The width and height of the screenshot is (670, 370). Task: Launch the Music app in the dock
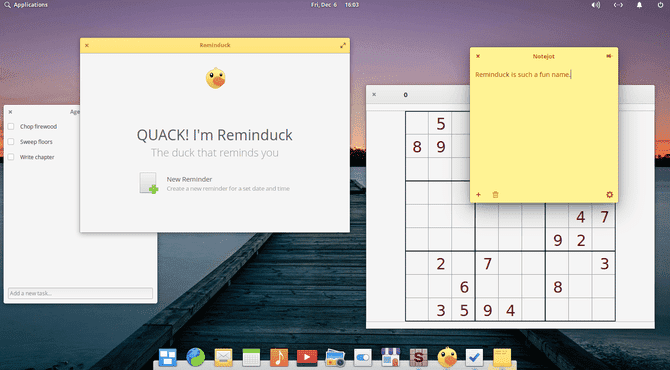point(279,357)
